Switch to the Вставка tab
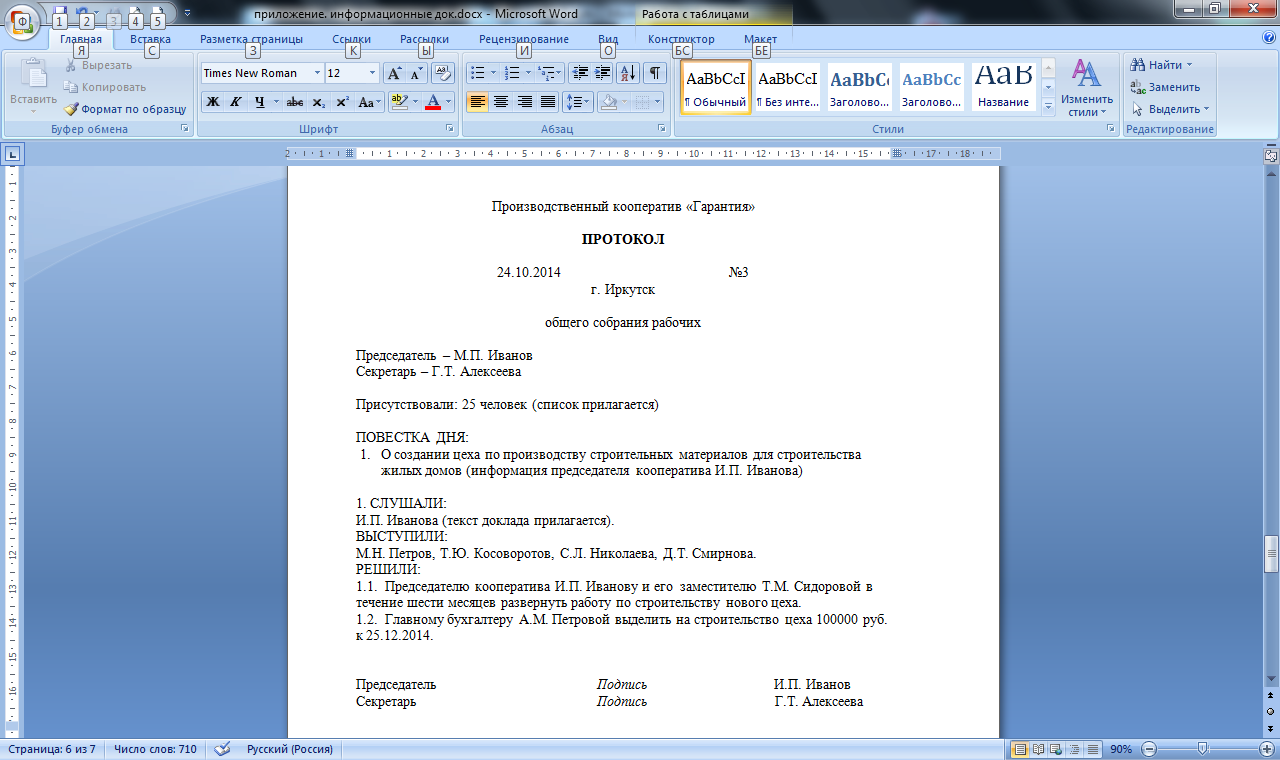1280x760 pixels. tap(150, 39)
